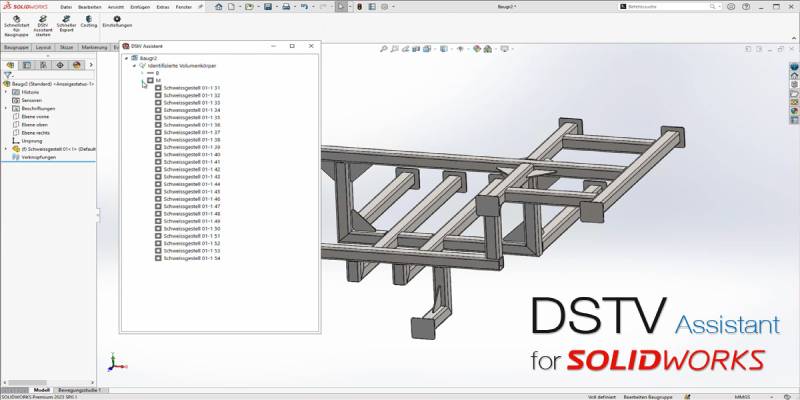
Task: Open options gear icon in title bar
Action: click(384, 7)
